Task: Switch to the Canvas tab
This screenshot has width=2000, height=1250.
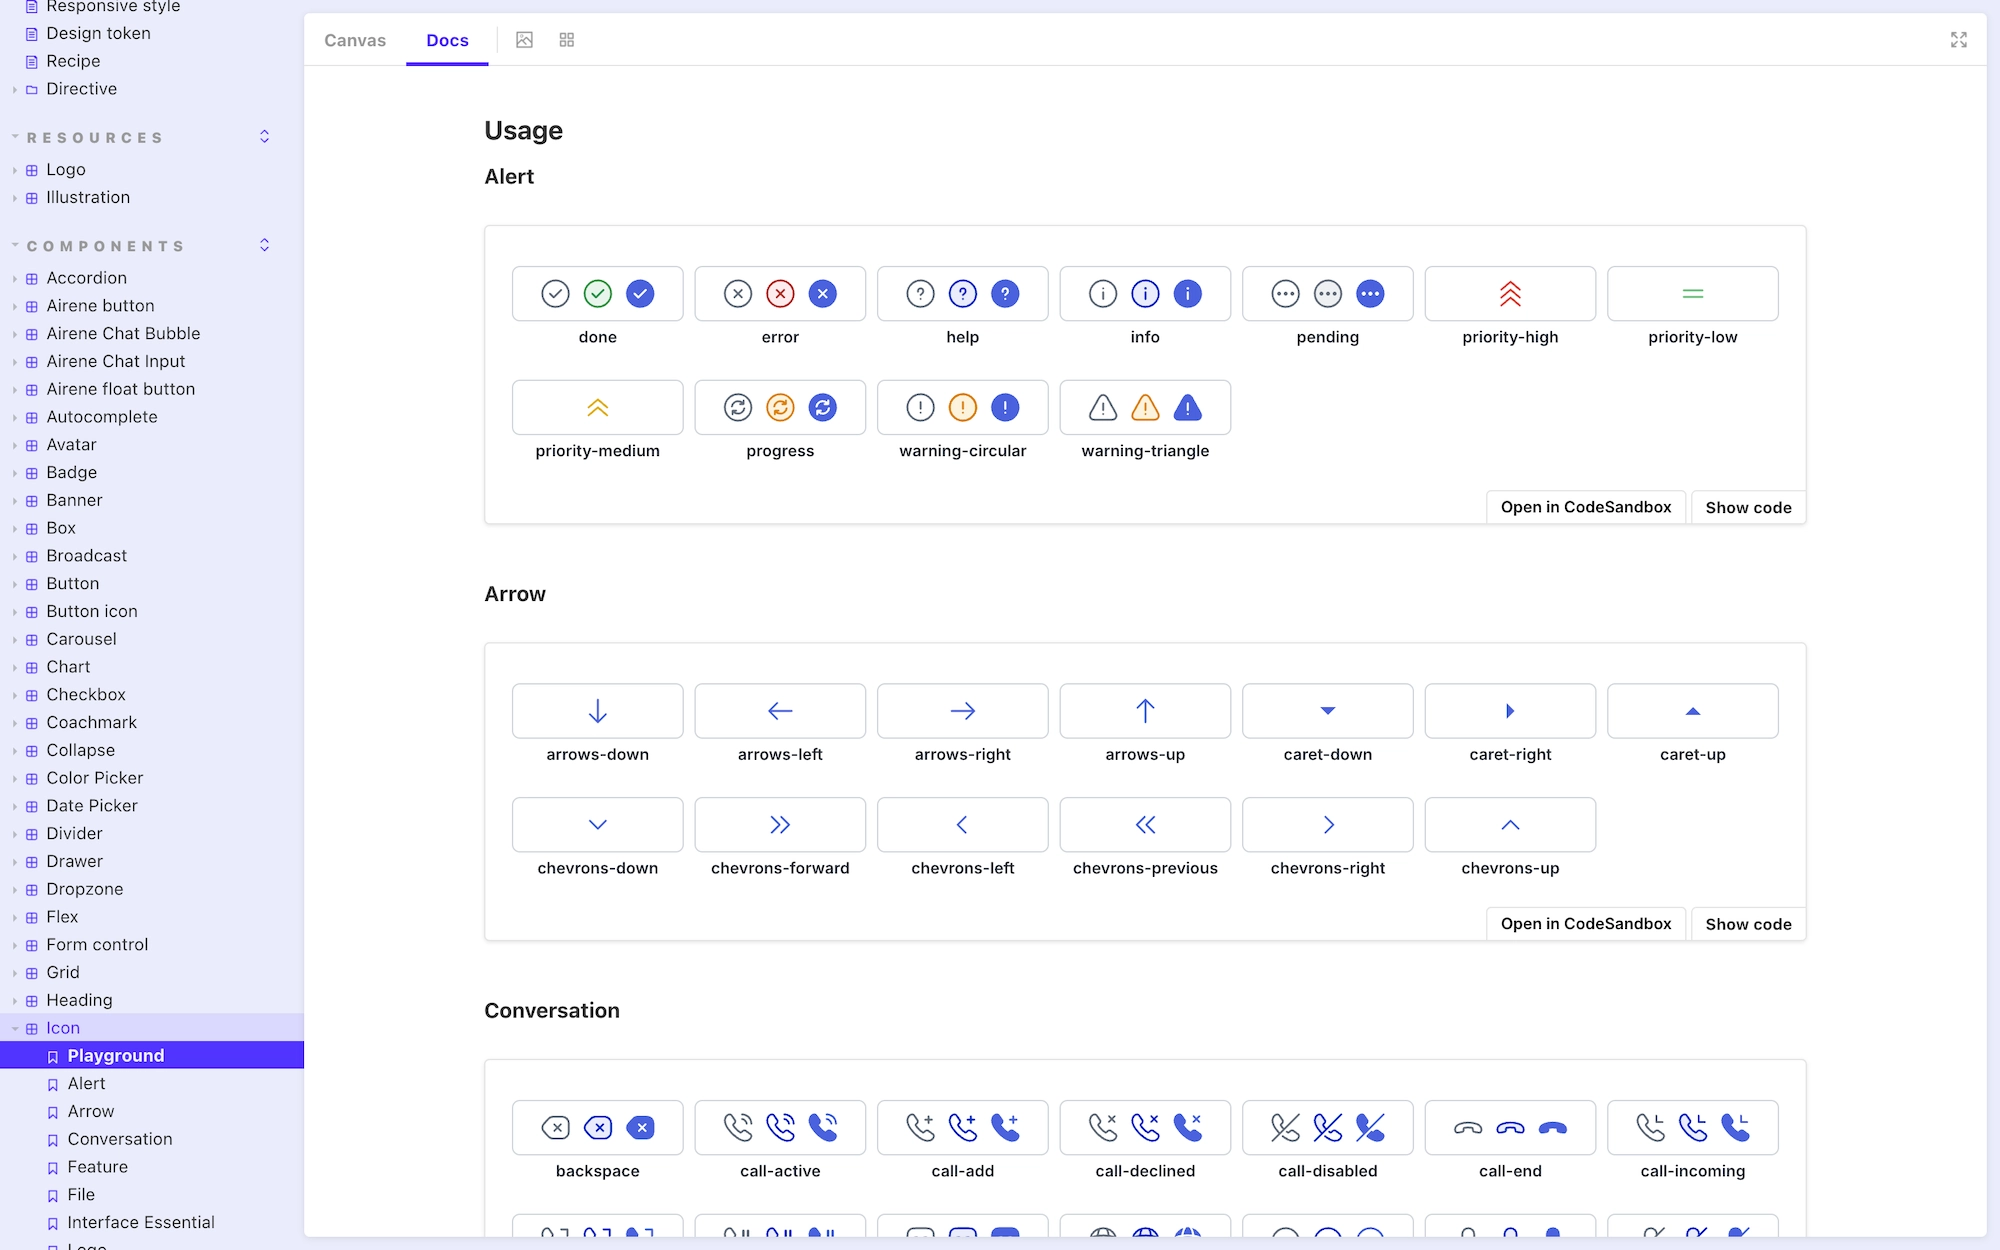Action: [355, 40]
